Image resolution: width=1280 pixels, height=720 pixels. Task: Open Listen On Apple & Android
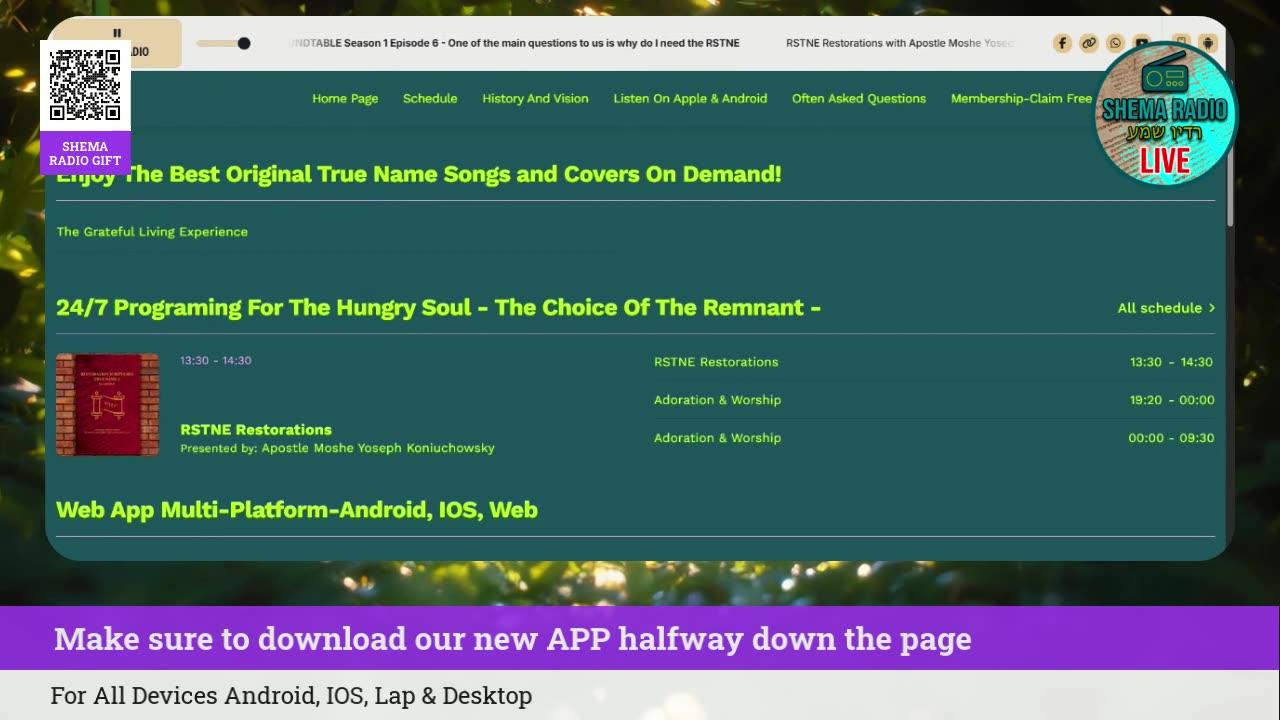(x=690, y=98)
